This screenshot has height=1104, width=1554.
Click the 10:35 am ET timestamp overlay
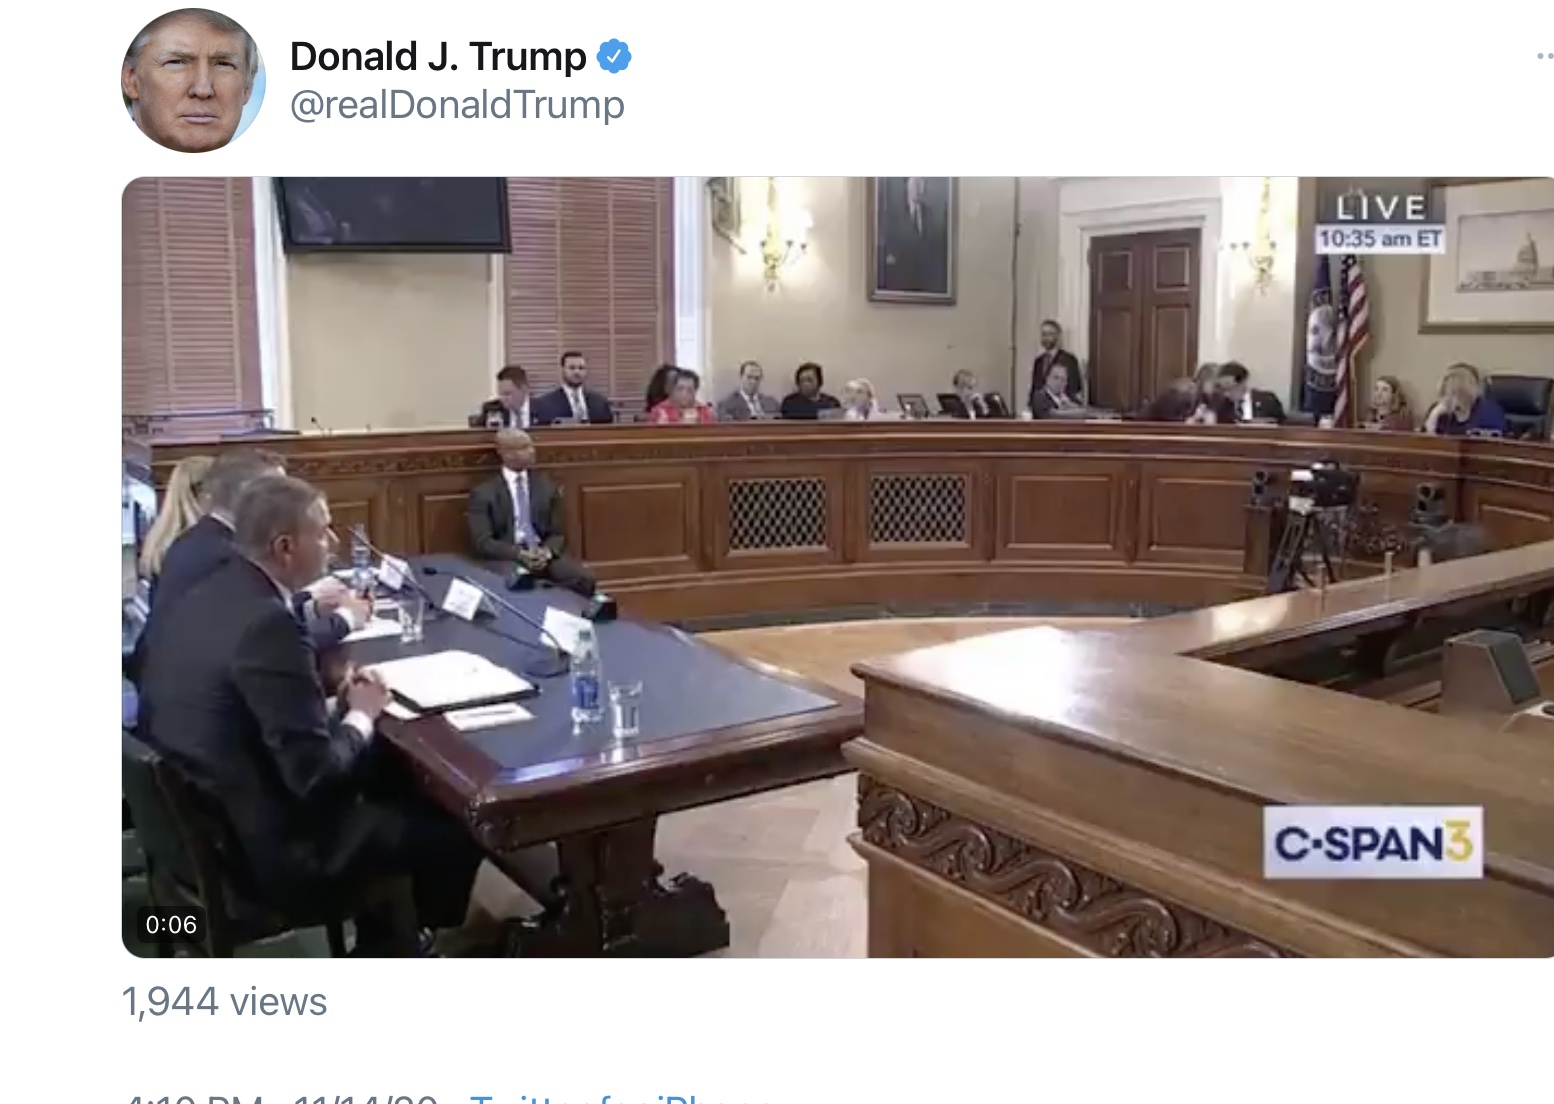click(x=1380, y=239)
